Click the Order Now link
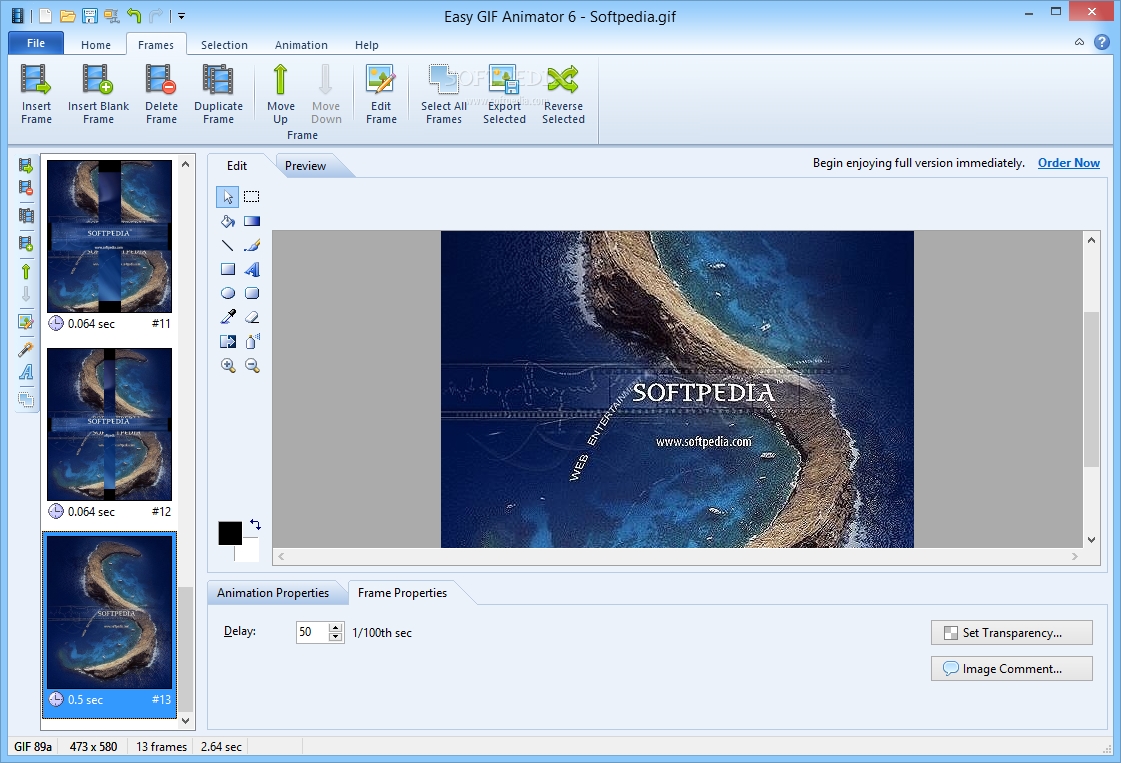Viewport: 1121px width, 763px height. coord(1069,163)
